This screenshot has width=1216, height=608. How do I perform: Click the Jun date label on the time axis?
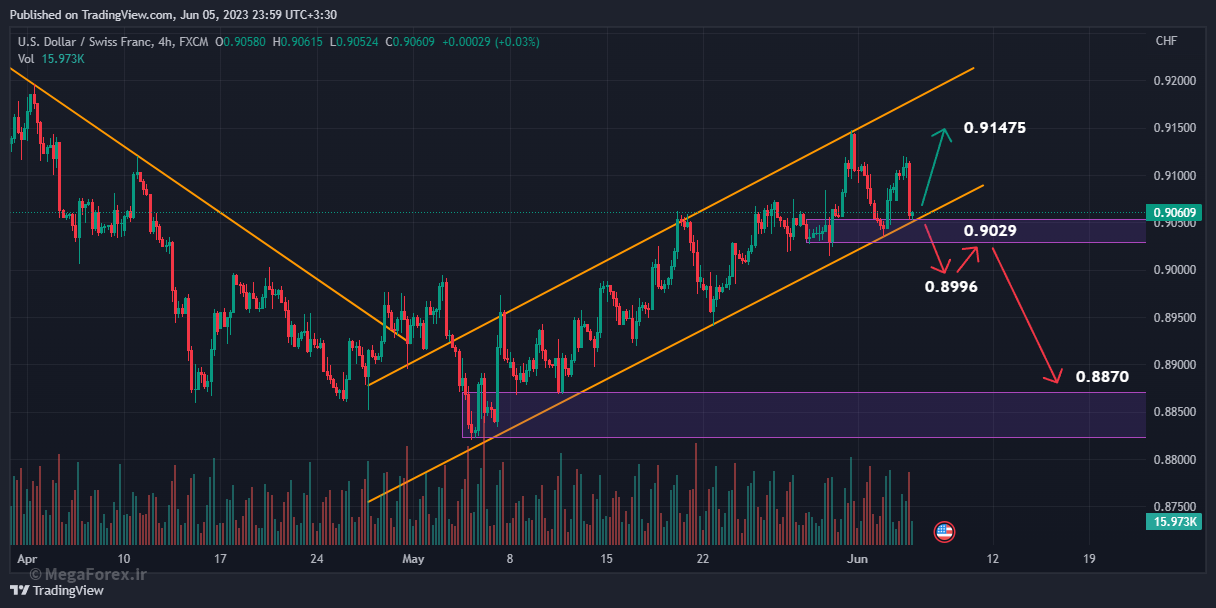[x=855, y=559]
